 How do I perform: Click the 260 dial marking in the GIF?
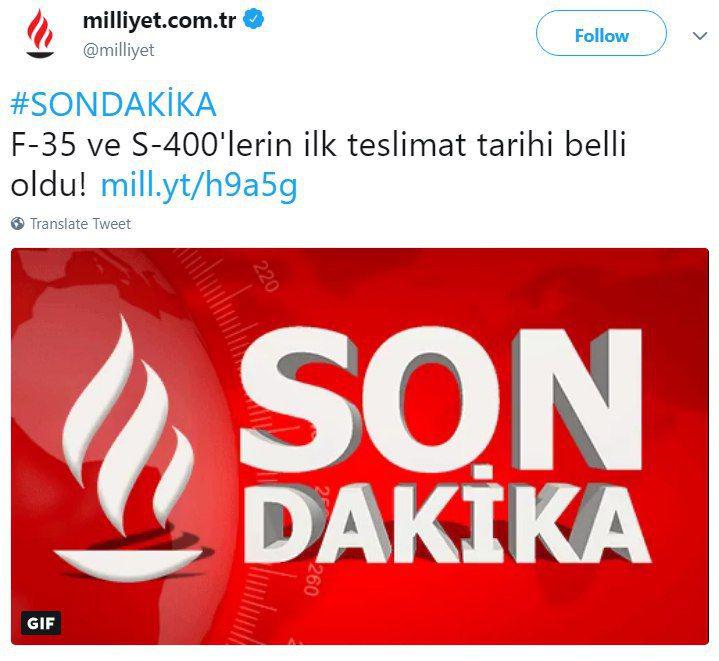click(313, 578)
